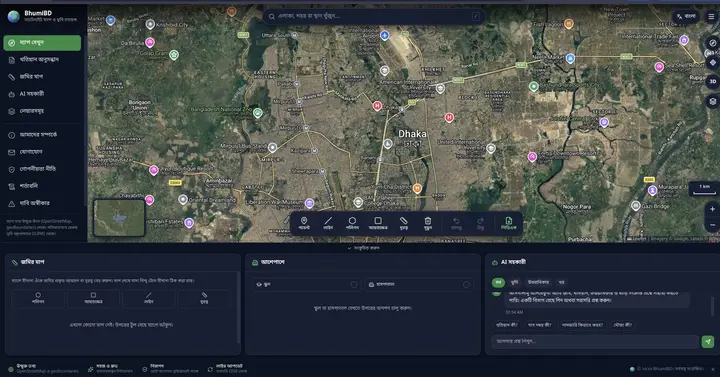Select the rectangle tool in map toolbar
The height and width of the screenshot is (377, 720).
click(x=378, y=223)
